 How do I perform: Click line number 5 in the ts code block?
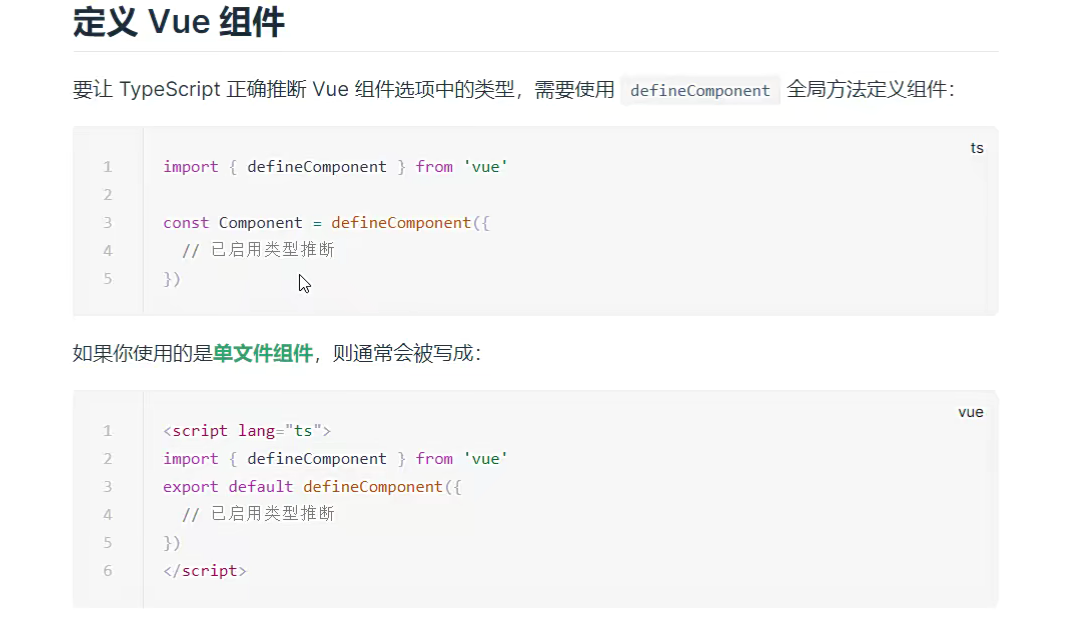[x=107, y=279]
